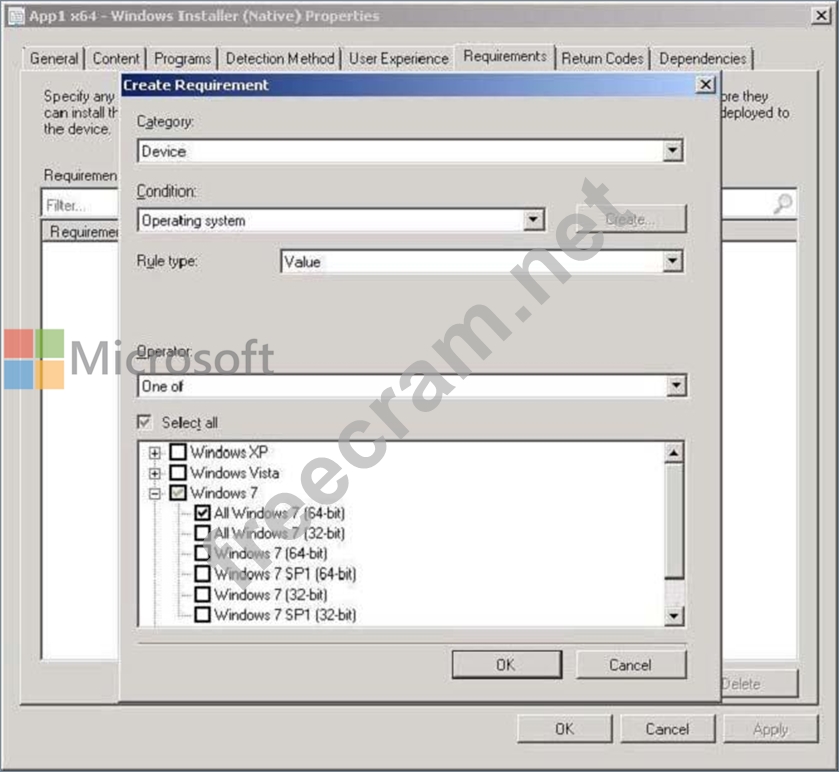The image size is (839, 772).
Task: Open the Return Codes tab
Action: tap(602, 58)
